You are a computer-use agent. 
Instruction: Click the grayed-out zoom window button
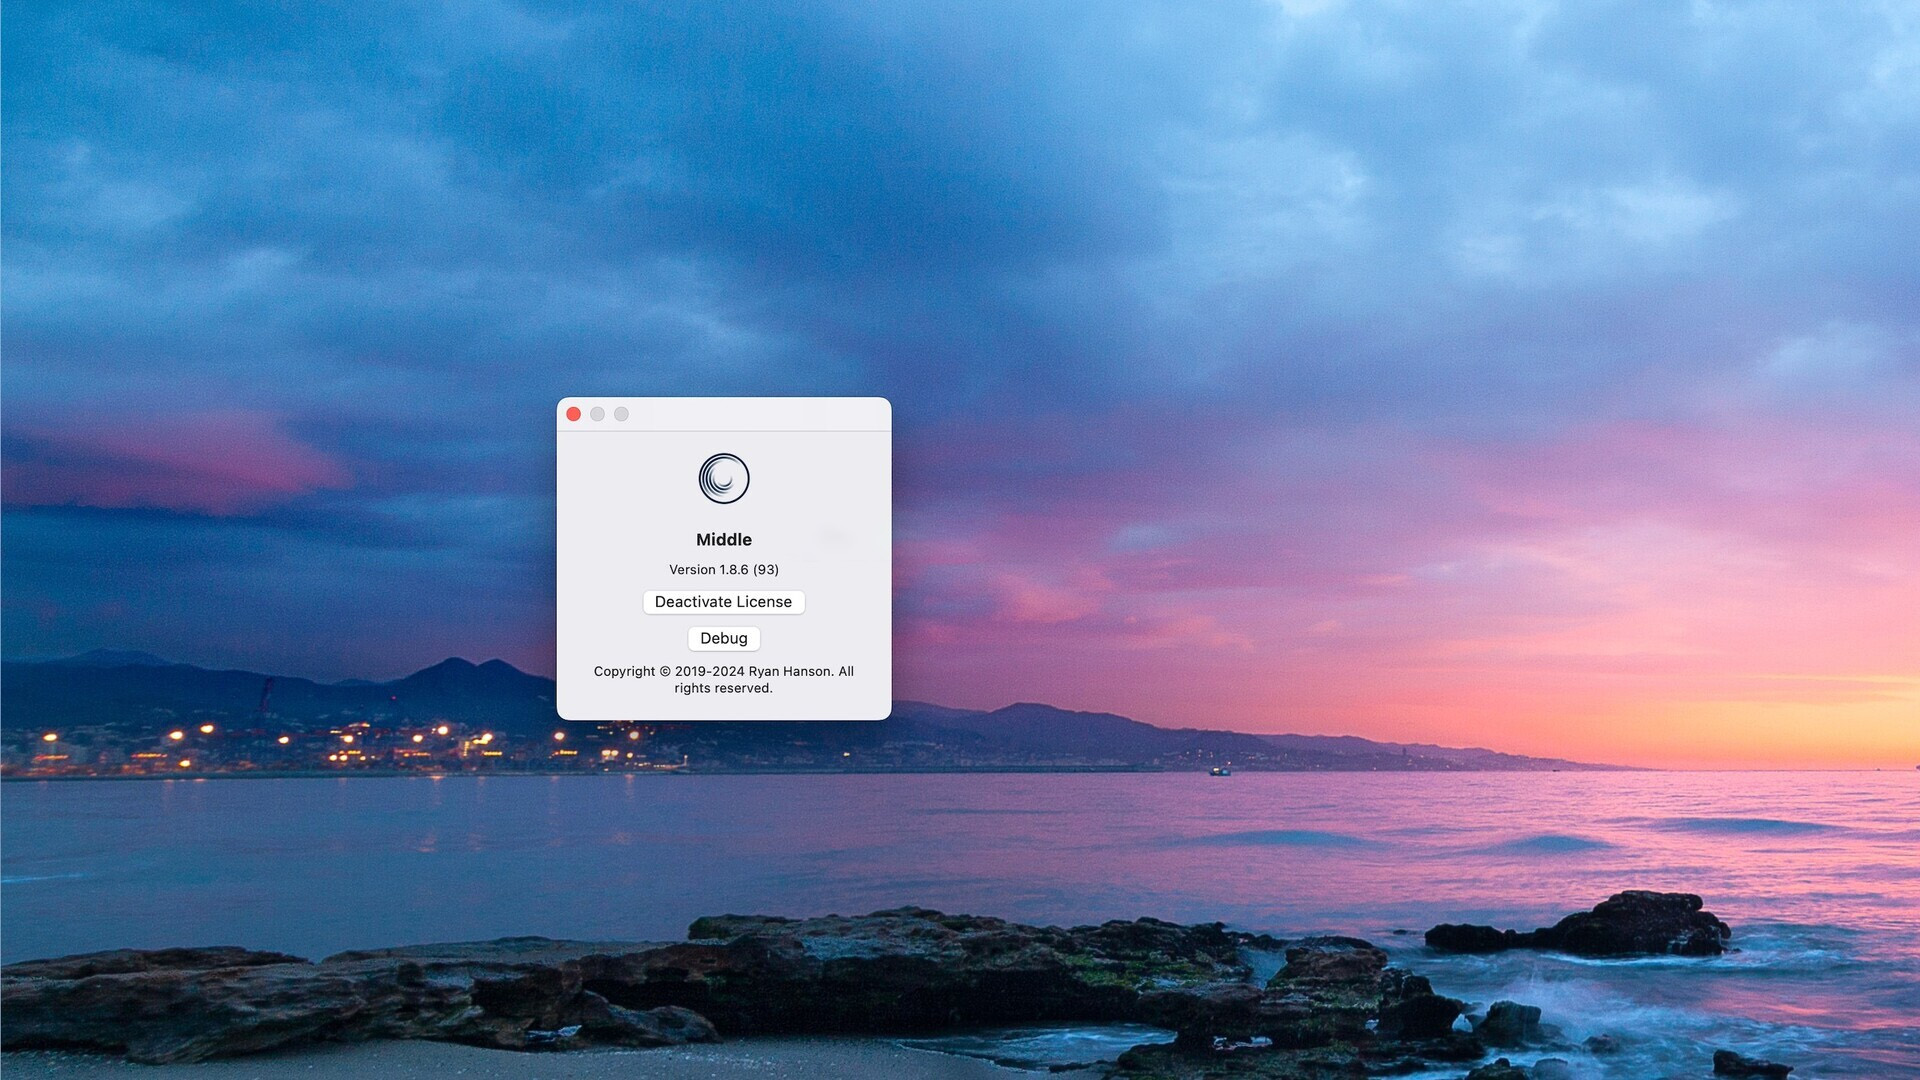621,414
